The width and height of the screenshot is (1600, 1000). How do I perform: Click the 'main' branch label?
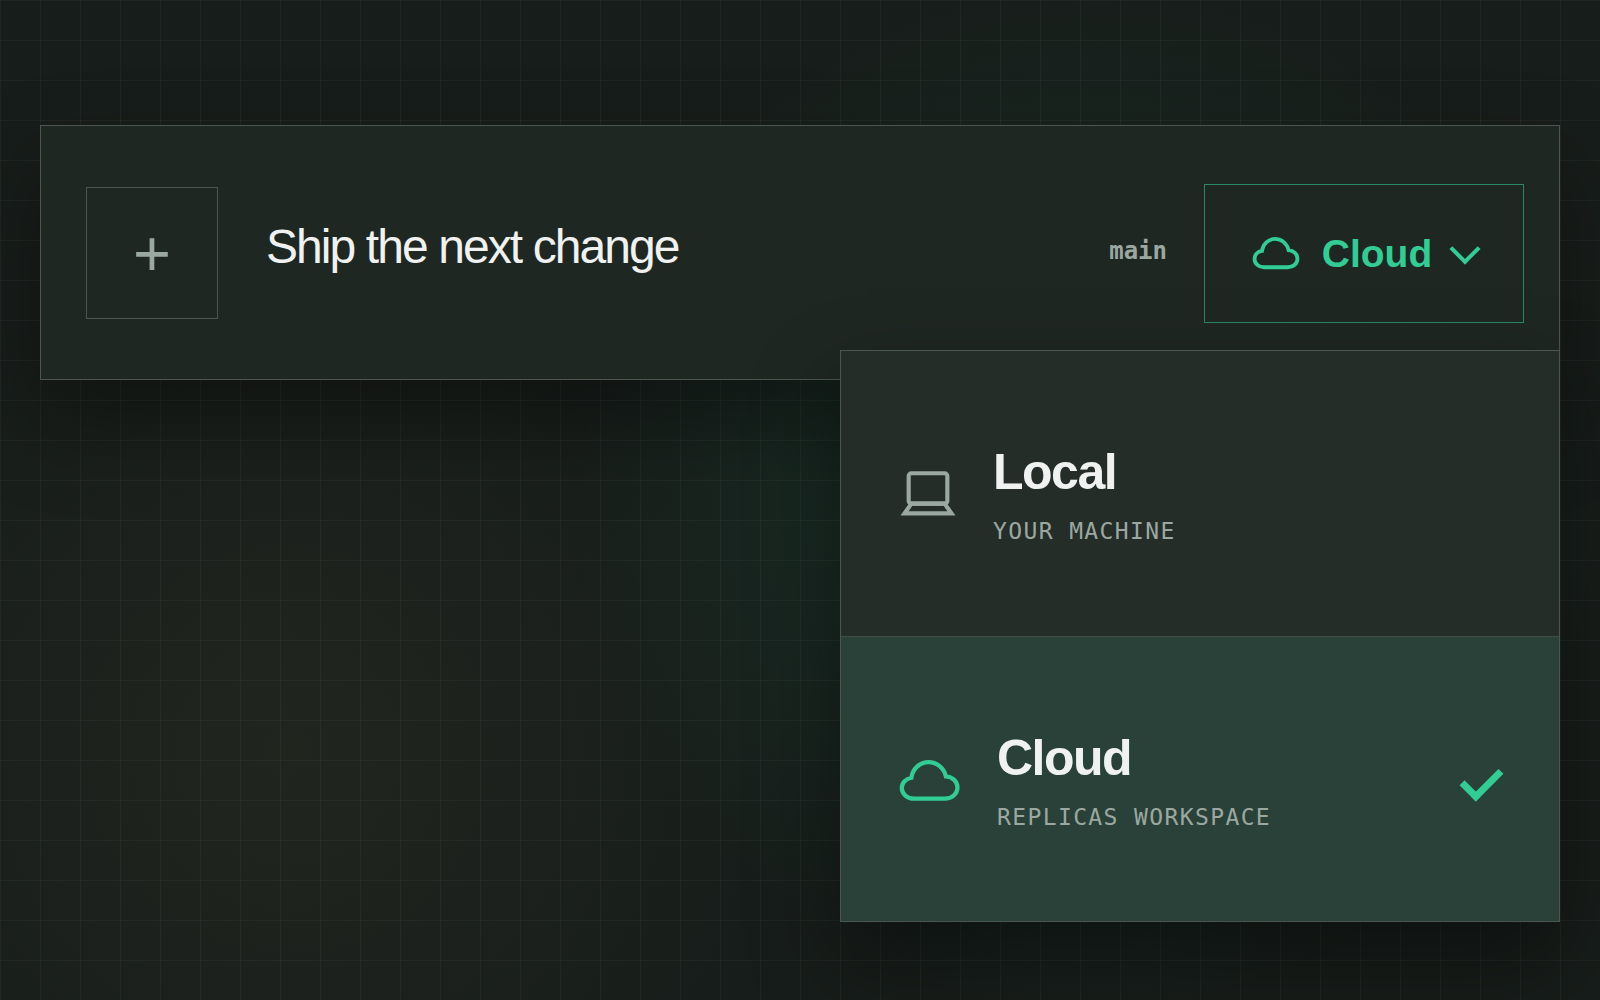click(1137, 251)
